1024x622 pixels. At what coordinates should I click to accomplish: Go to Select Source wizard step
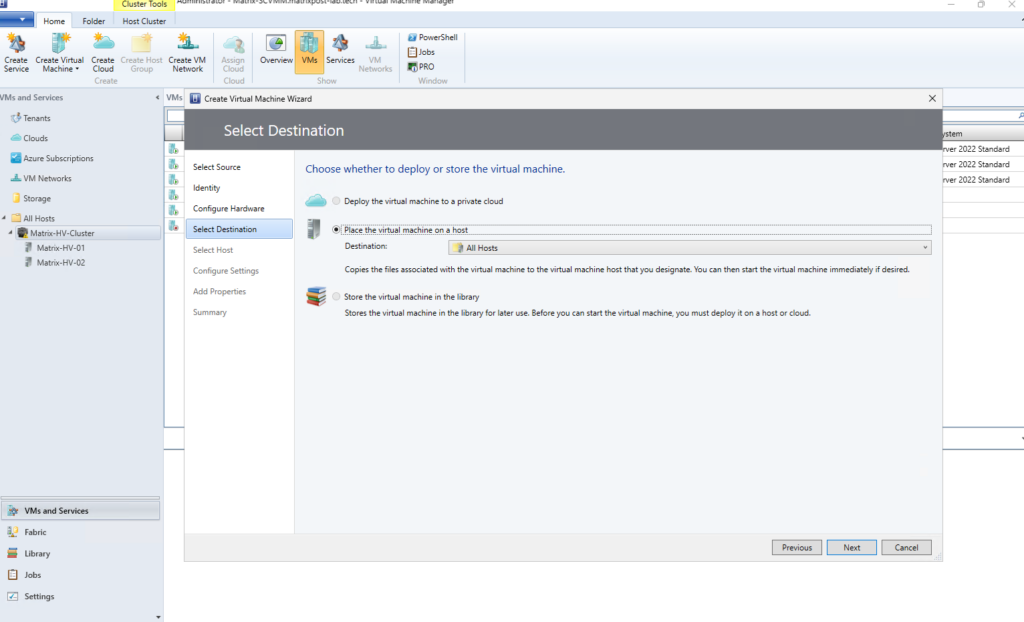[217, 167]
